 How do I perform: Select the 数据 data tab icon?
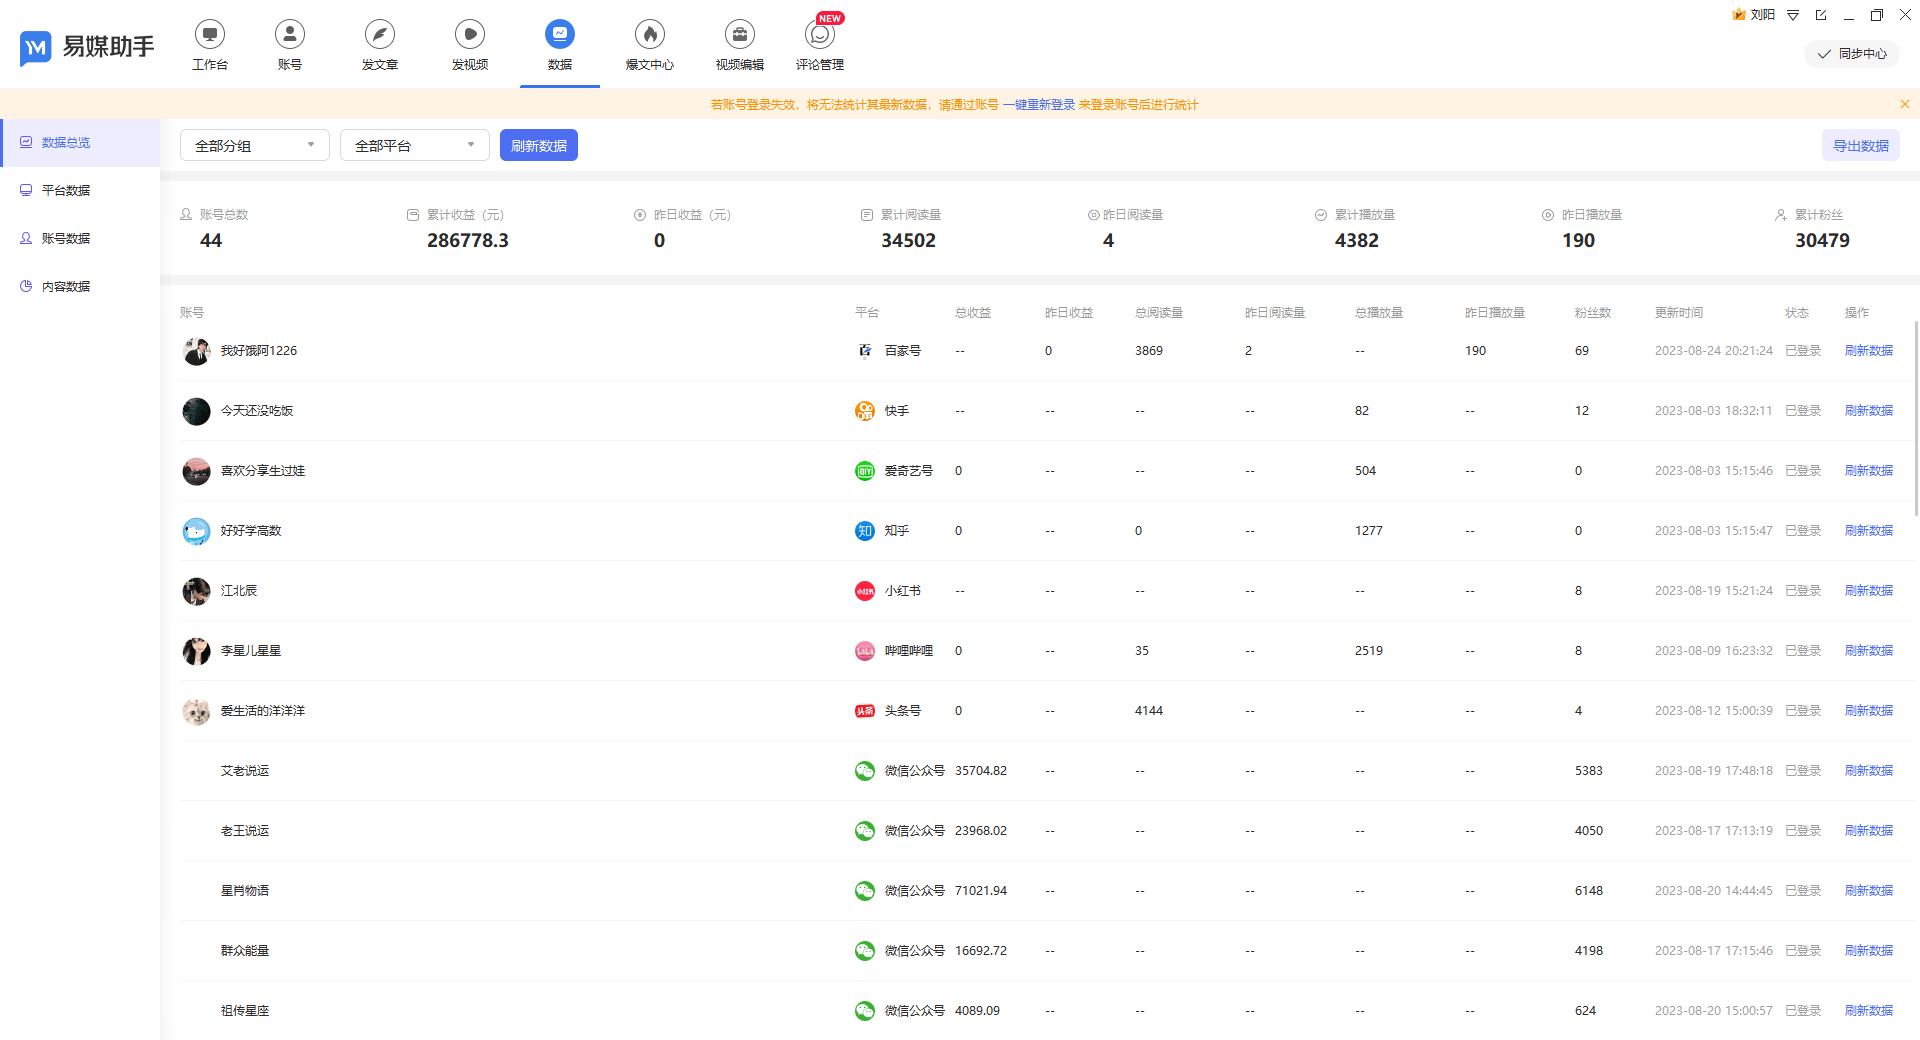pos(559,33)
